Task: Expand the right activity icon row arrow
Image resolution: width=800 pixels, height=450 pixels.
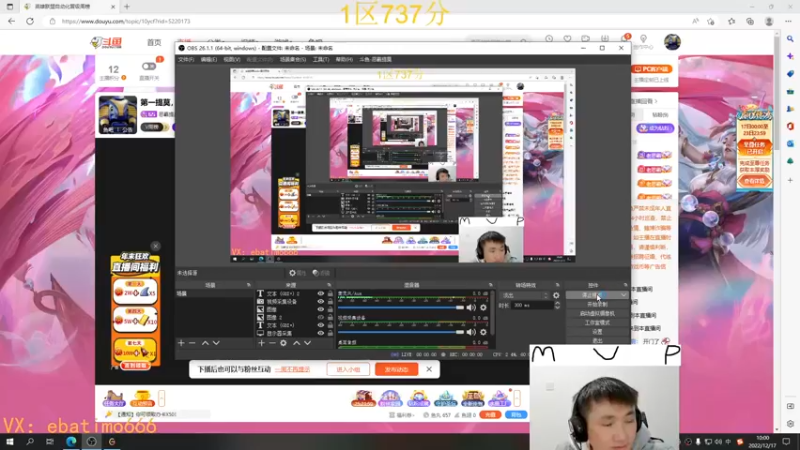Action: [517, 398]
